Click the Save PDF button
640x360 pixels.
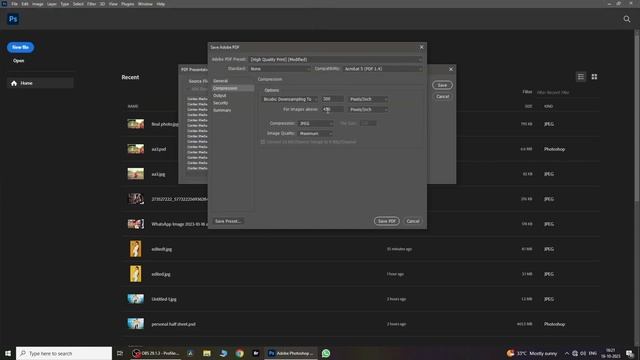[x=387, y=221]
